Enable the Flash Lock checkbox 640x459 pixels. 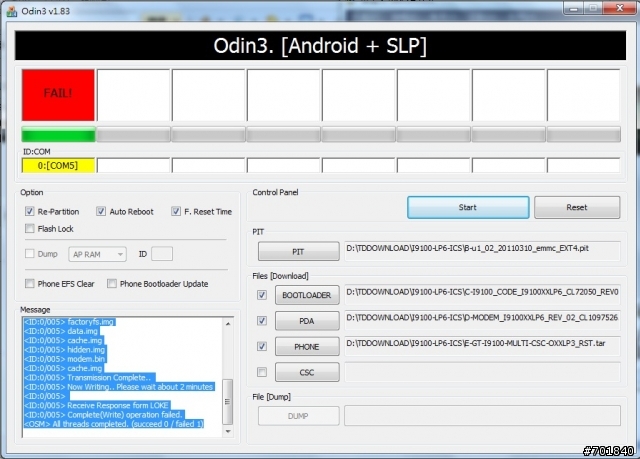(x=29, y=228)
